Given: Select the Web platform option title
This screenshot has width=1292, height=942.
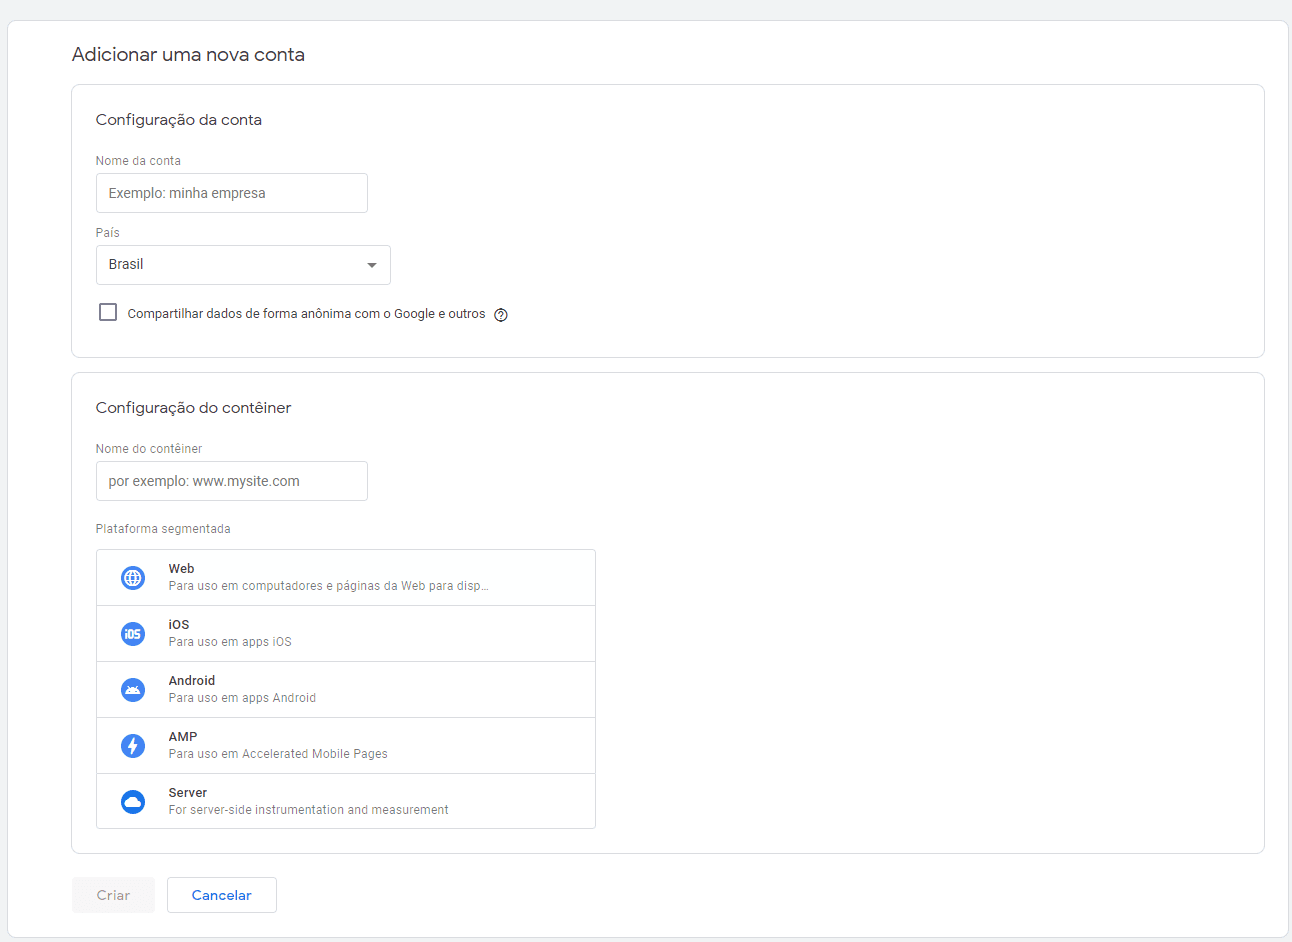Looking at the screenshot, I should coord(181,569).
